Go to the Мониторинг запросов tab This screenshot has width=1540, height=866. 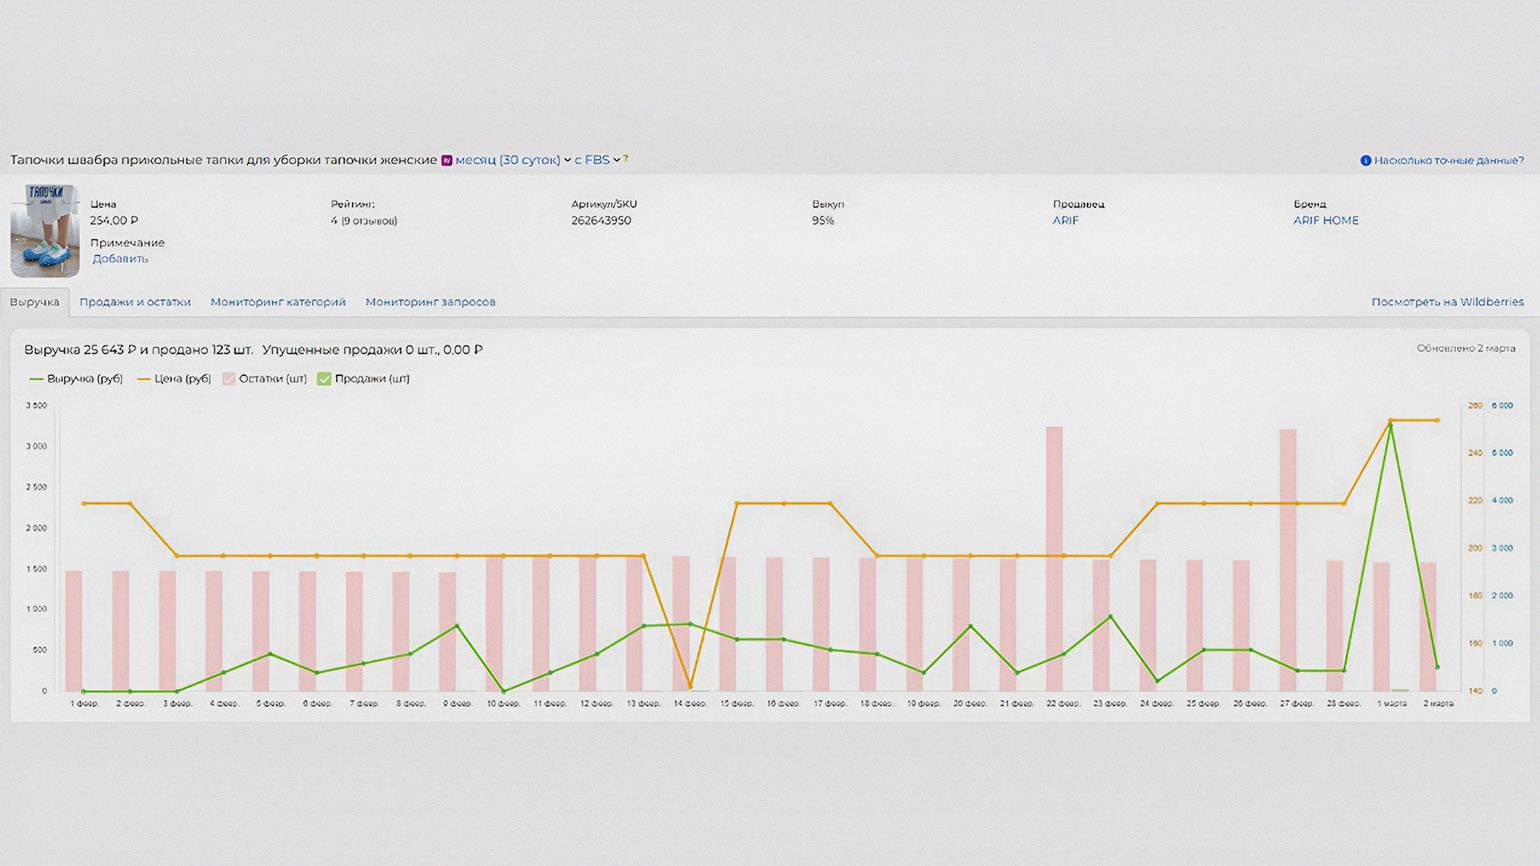[x=430, y=302]
